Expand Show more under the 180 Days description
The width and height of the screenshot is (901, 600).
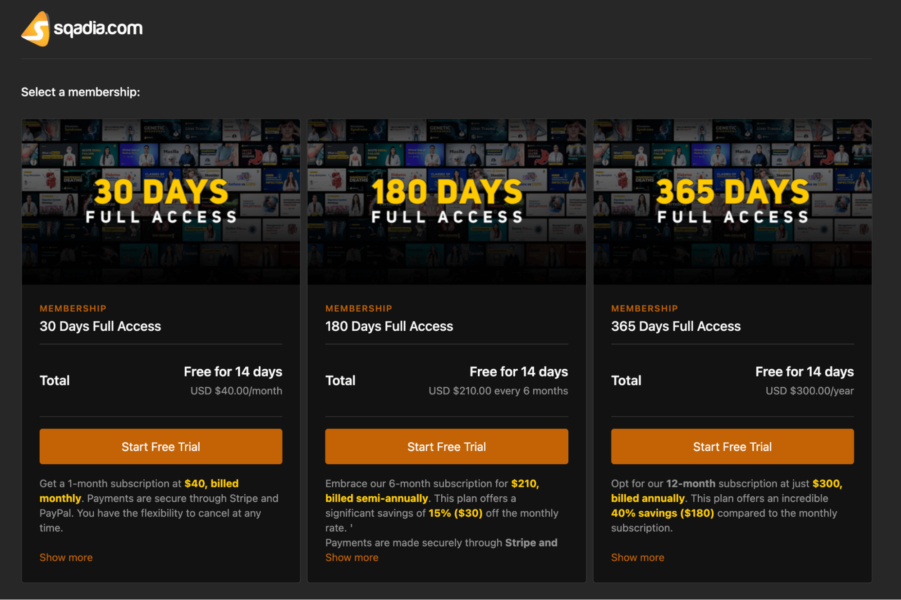click(352, 557)
